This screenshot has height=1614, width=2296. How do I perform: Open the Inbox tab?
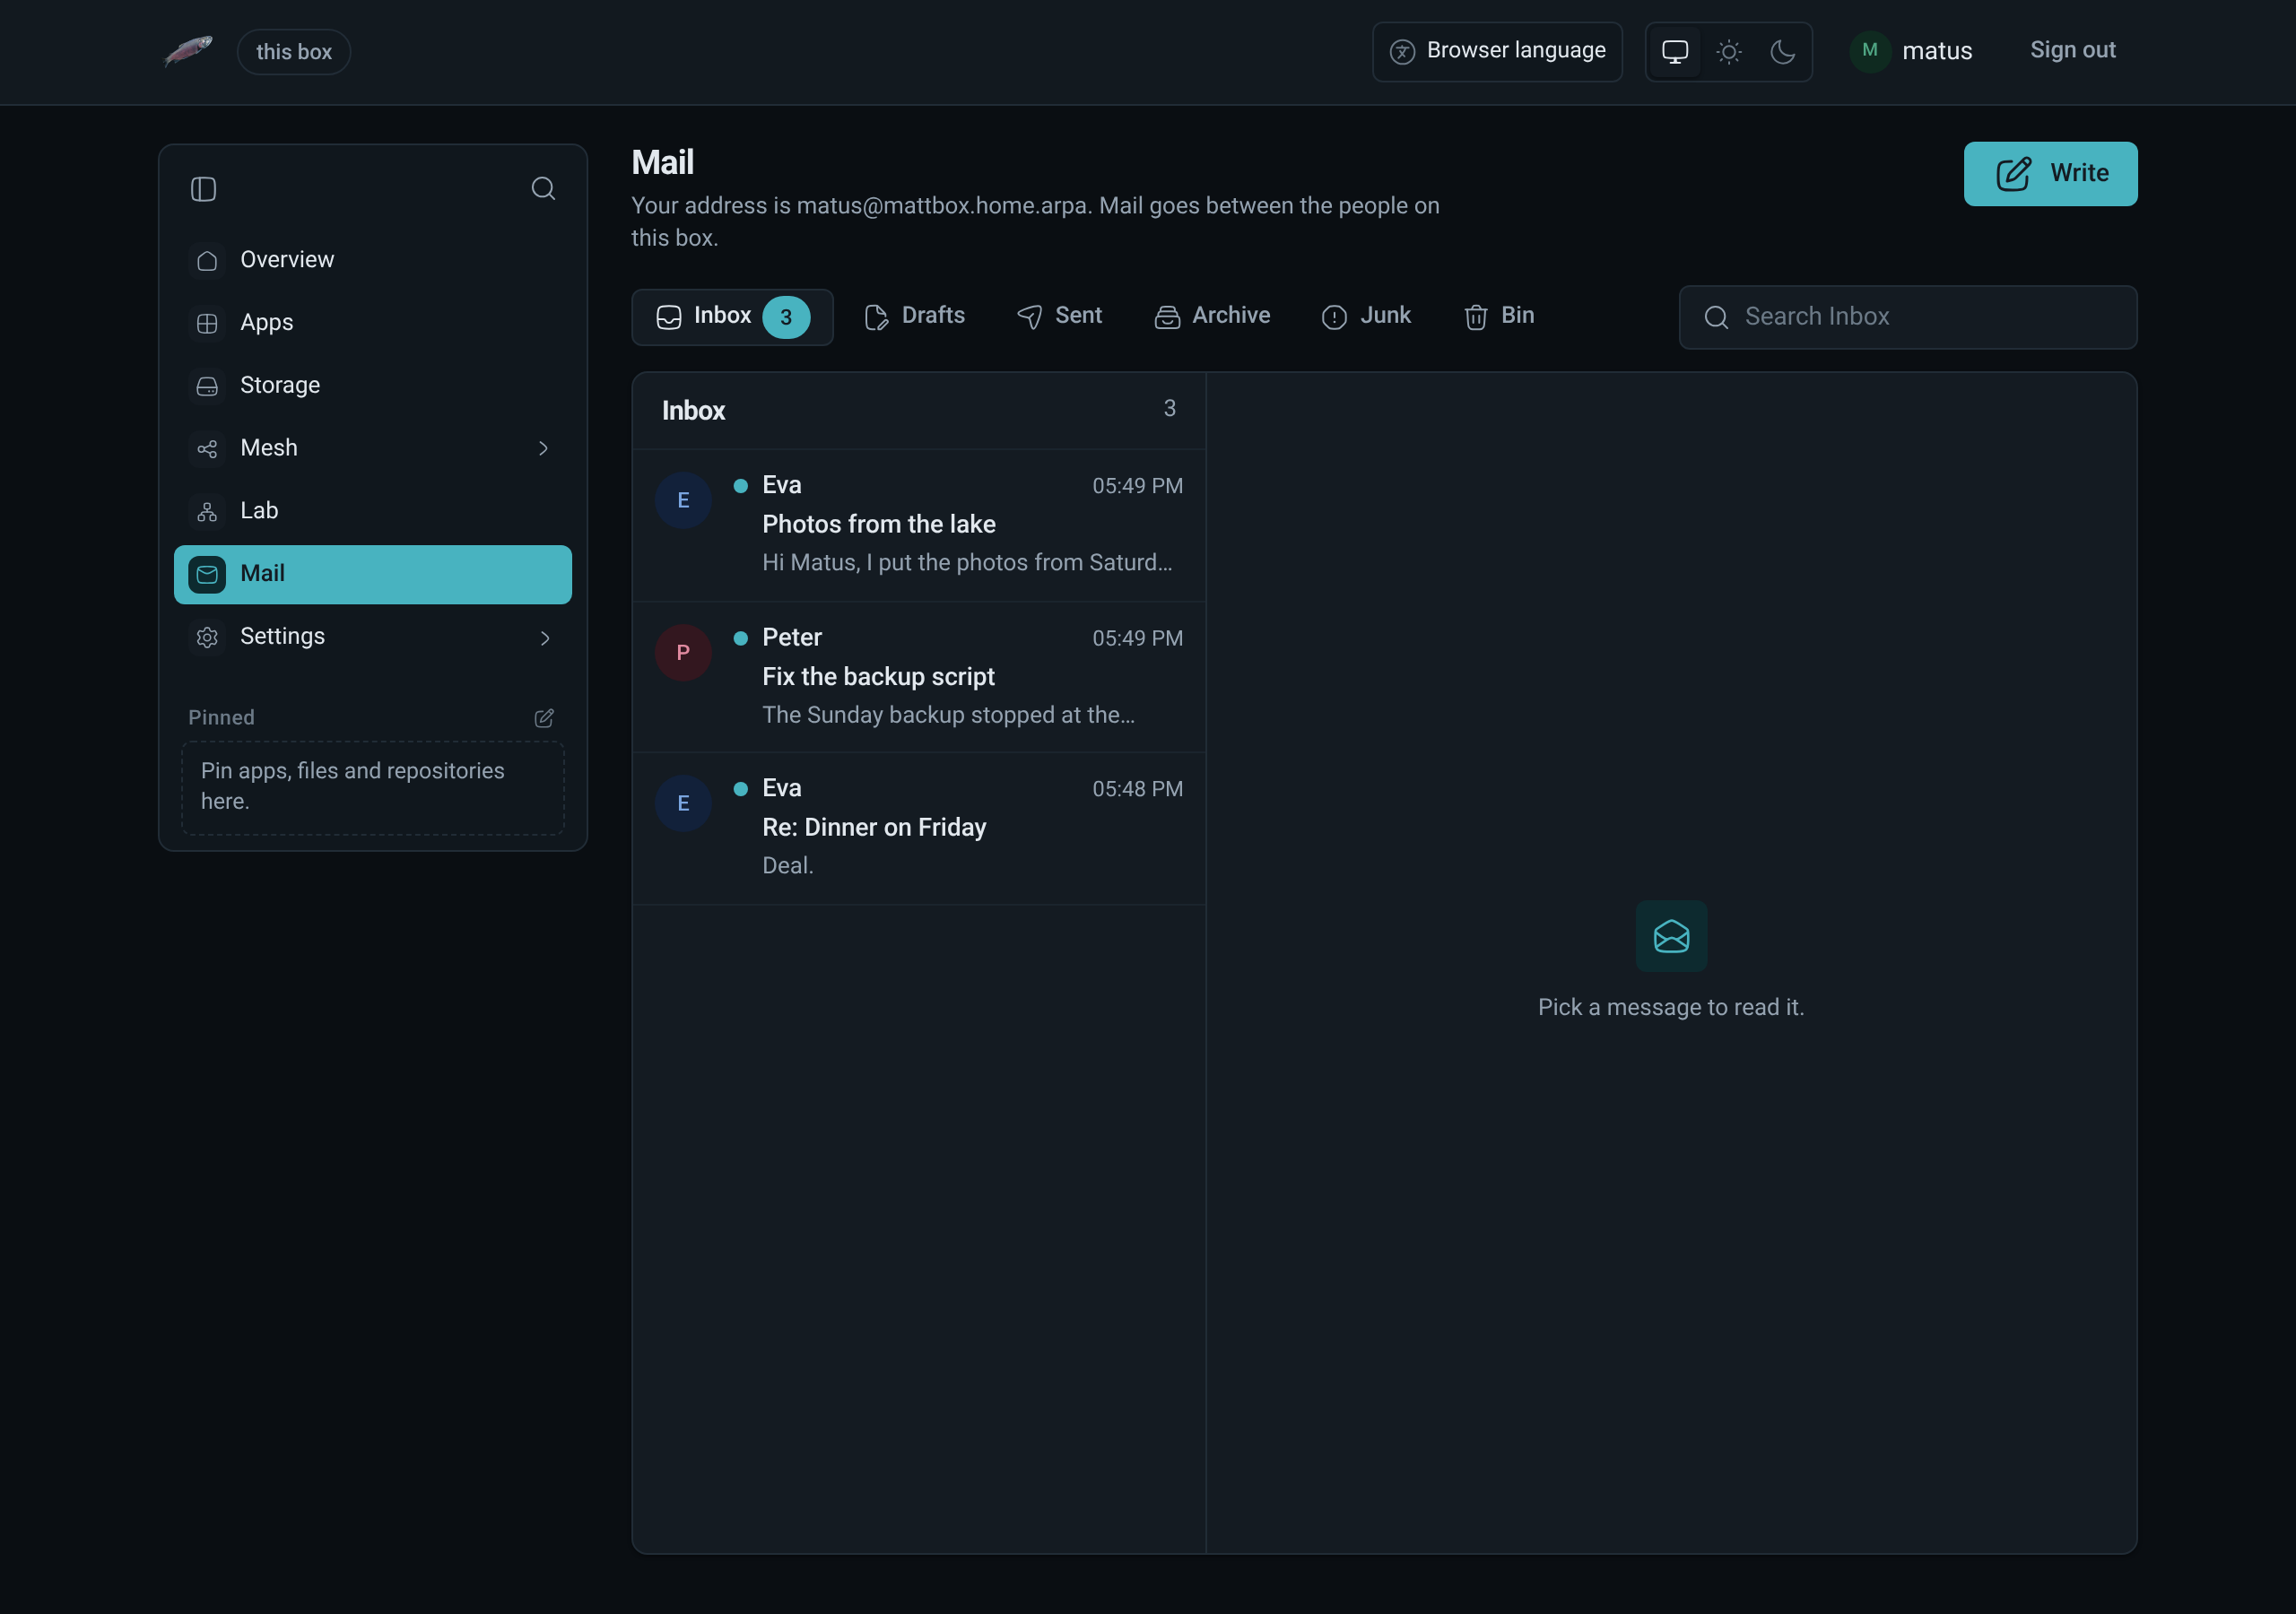tap(732, 317)
